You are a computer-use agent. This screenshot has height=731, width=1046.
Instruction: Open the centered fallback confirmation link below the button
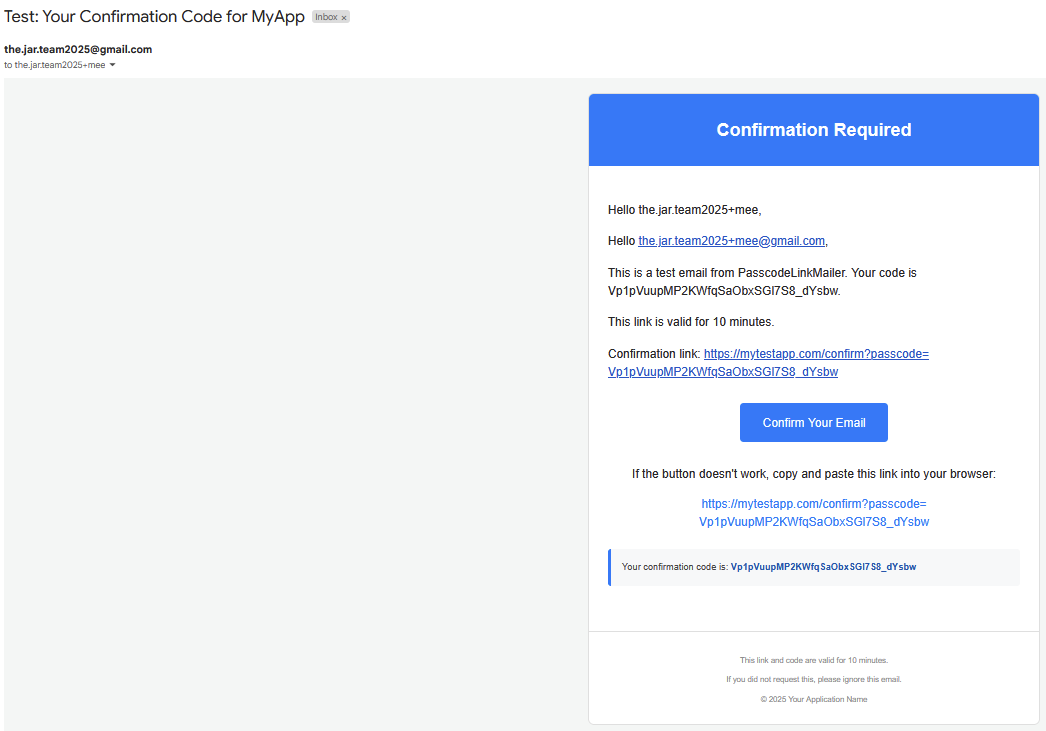point(814,513)
